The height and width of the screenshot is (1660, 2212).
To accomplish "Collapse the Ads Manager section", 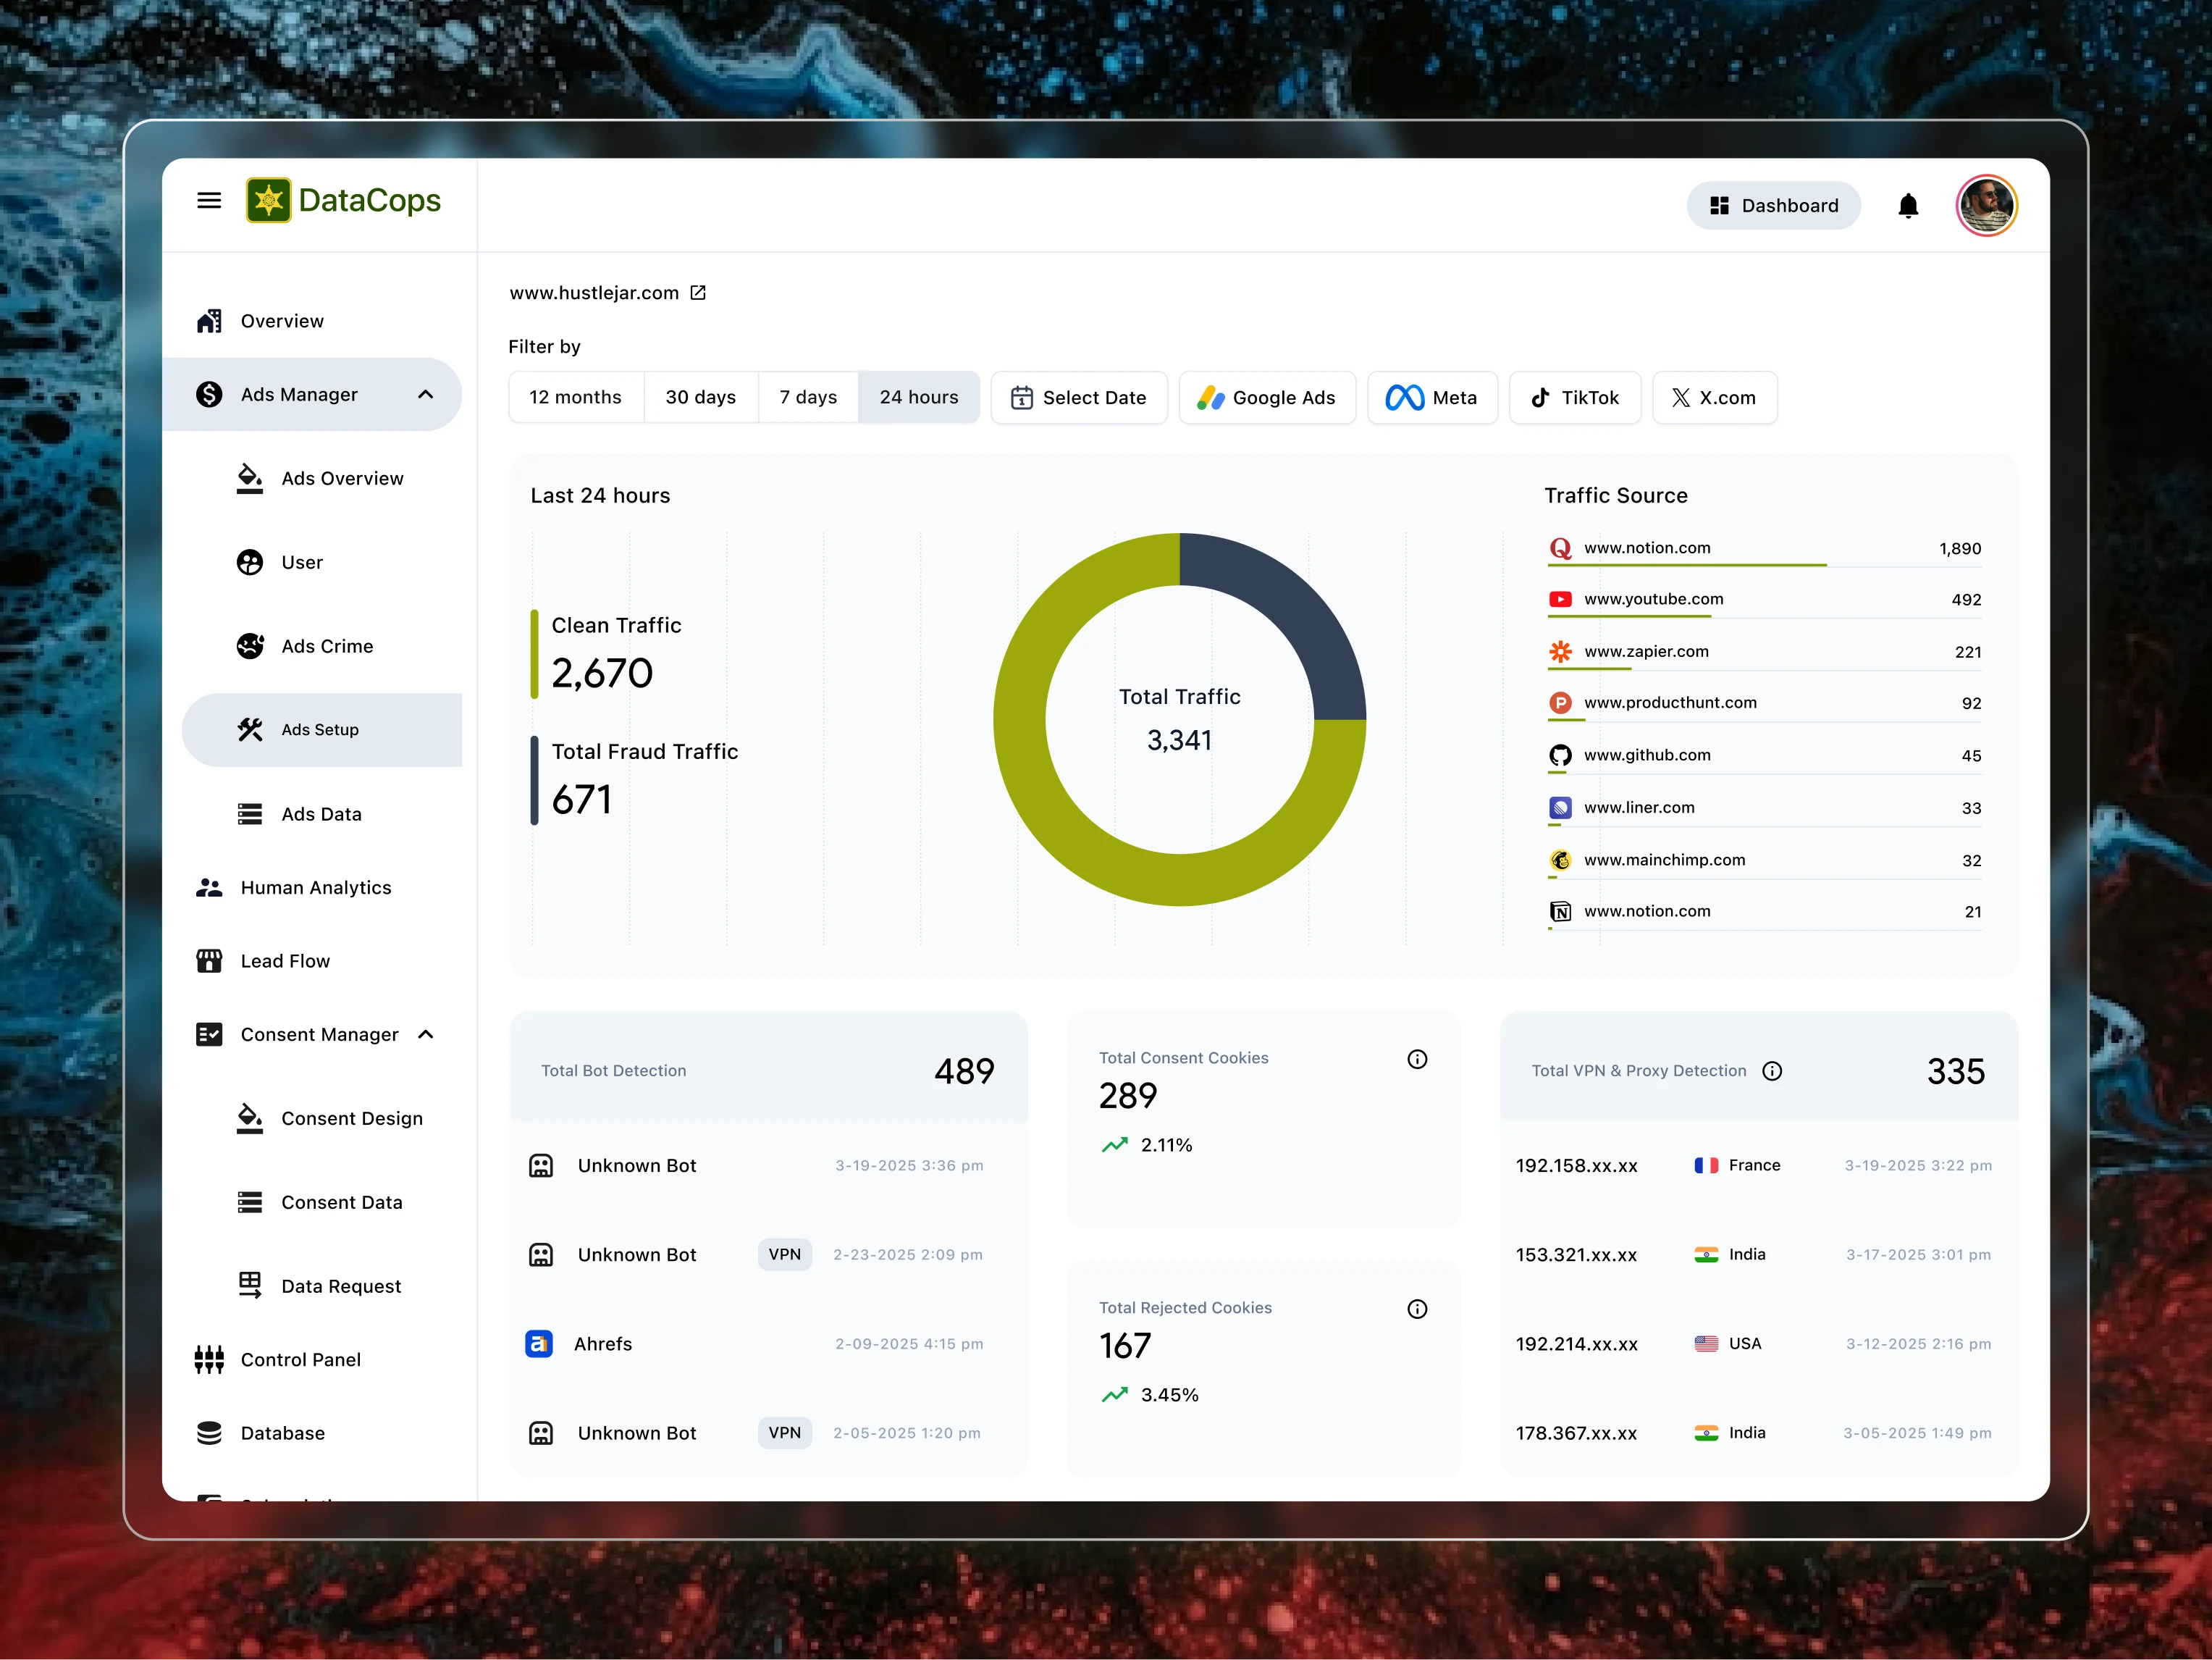I will click(425, 395).
